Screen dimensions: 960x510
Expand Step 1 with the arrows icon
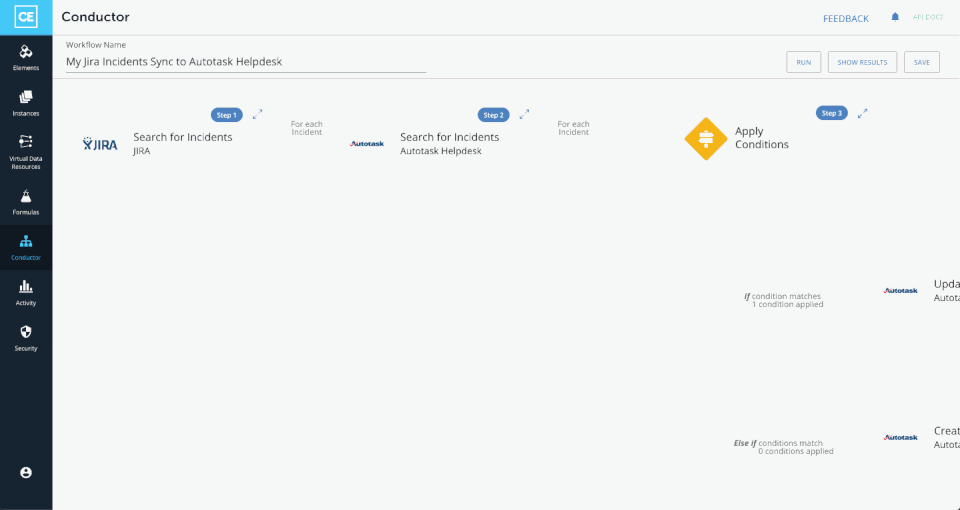(x=258, y=114)
